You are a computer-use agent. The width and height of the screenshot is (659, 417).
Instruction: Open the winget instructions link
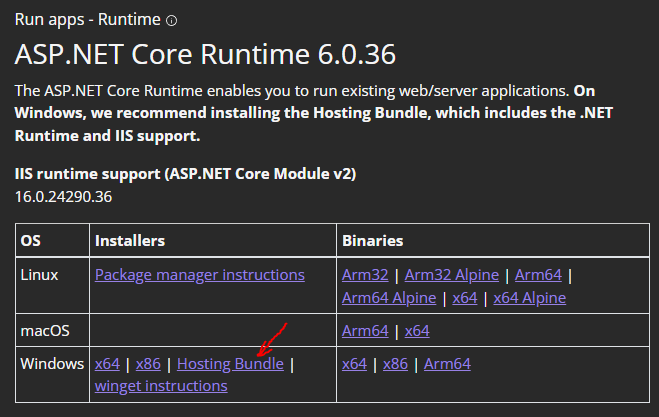161,386
